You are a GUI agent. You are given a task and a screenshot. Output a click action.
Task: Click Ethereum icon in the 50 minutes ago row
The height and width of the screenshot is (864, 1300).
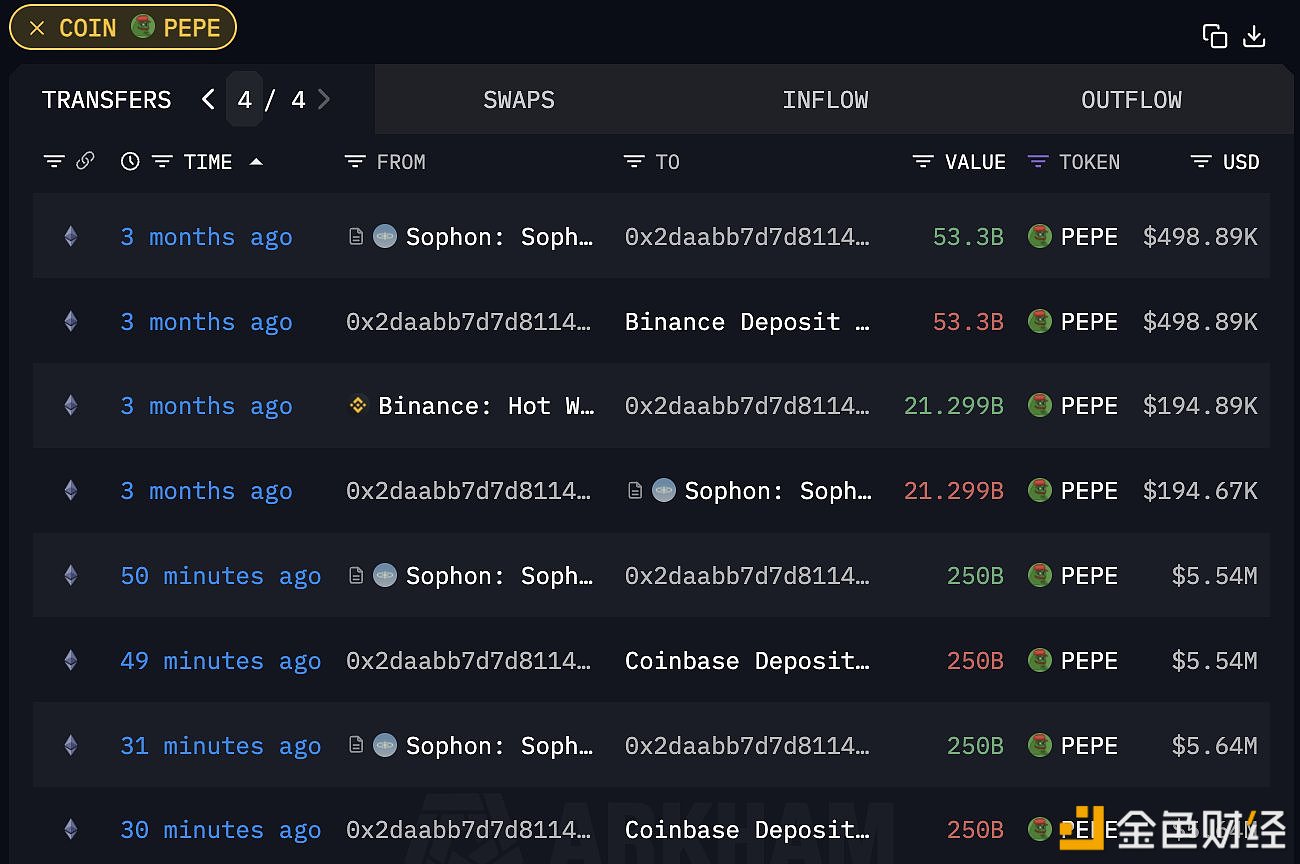tap(70, 575)
